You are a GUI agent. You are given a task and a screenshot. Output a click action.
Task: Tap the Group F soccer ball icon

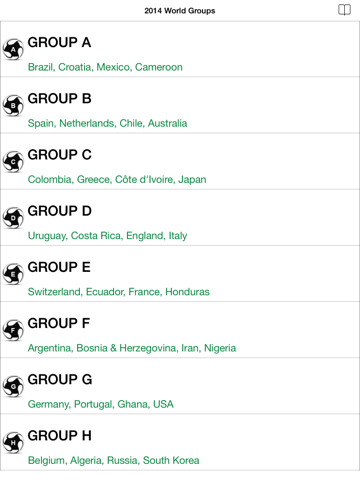13,330
